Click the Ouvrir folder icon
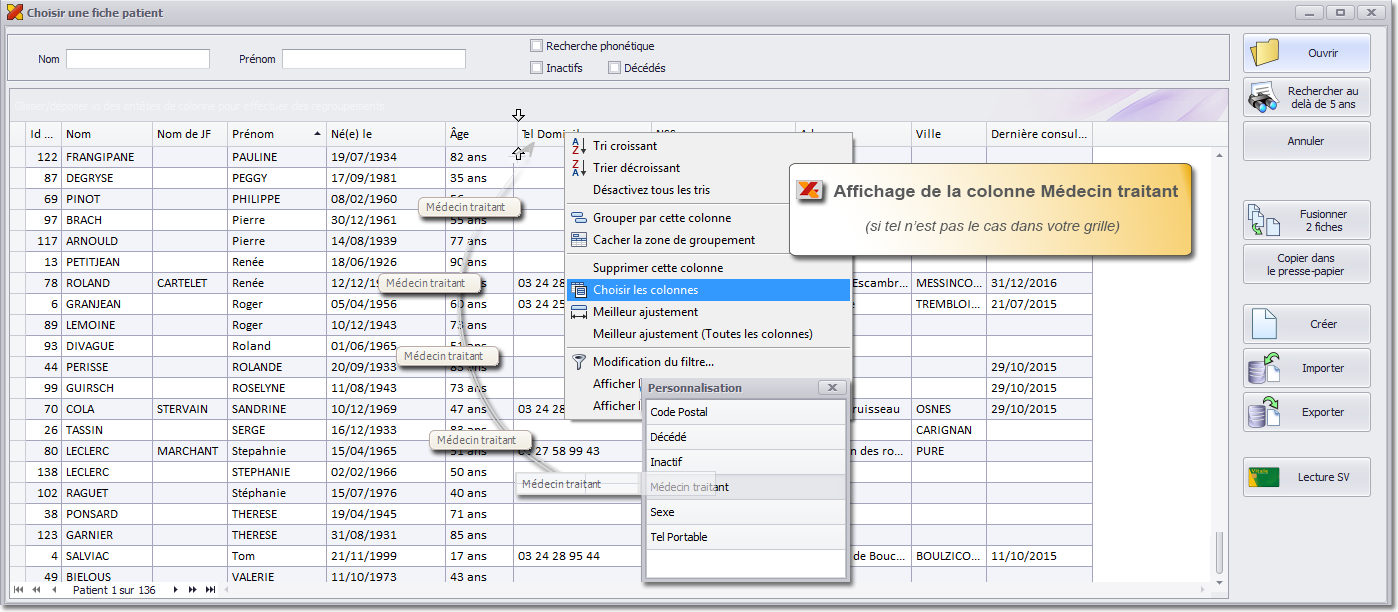 1266,53
